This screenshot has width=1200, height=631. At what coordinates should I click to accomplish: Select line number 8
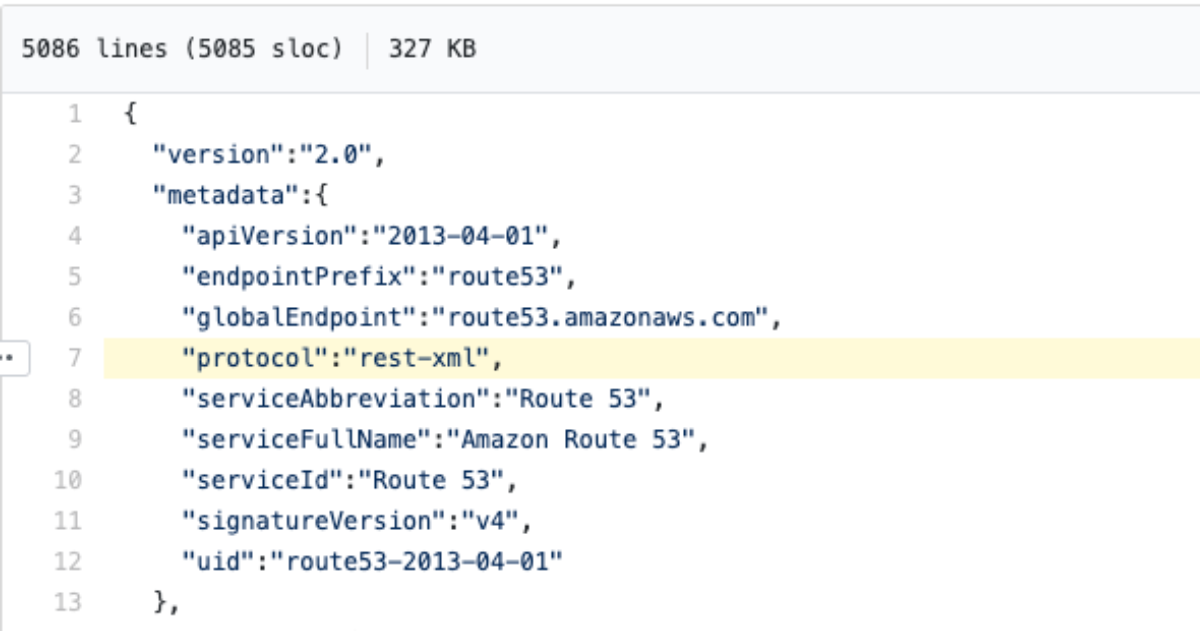[x=75, y=398]
